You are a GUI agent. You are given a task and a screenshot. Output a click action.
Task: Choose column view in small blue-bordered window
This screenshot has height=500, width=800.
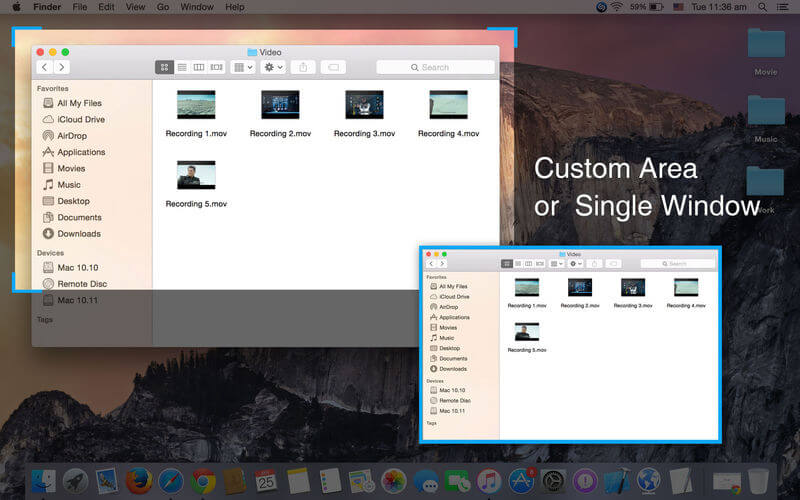pos(529,264)
